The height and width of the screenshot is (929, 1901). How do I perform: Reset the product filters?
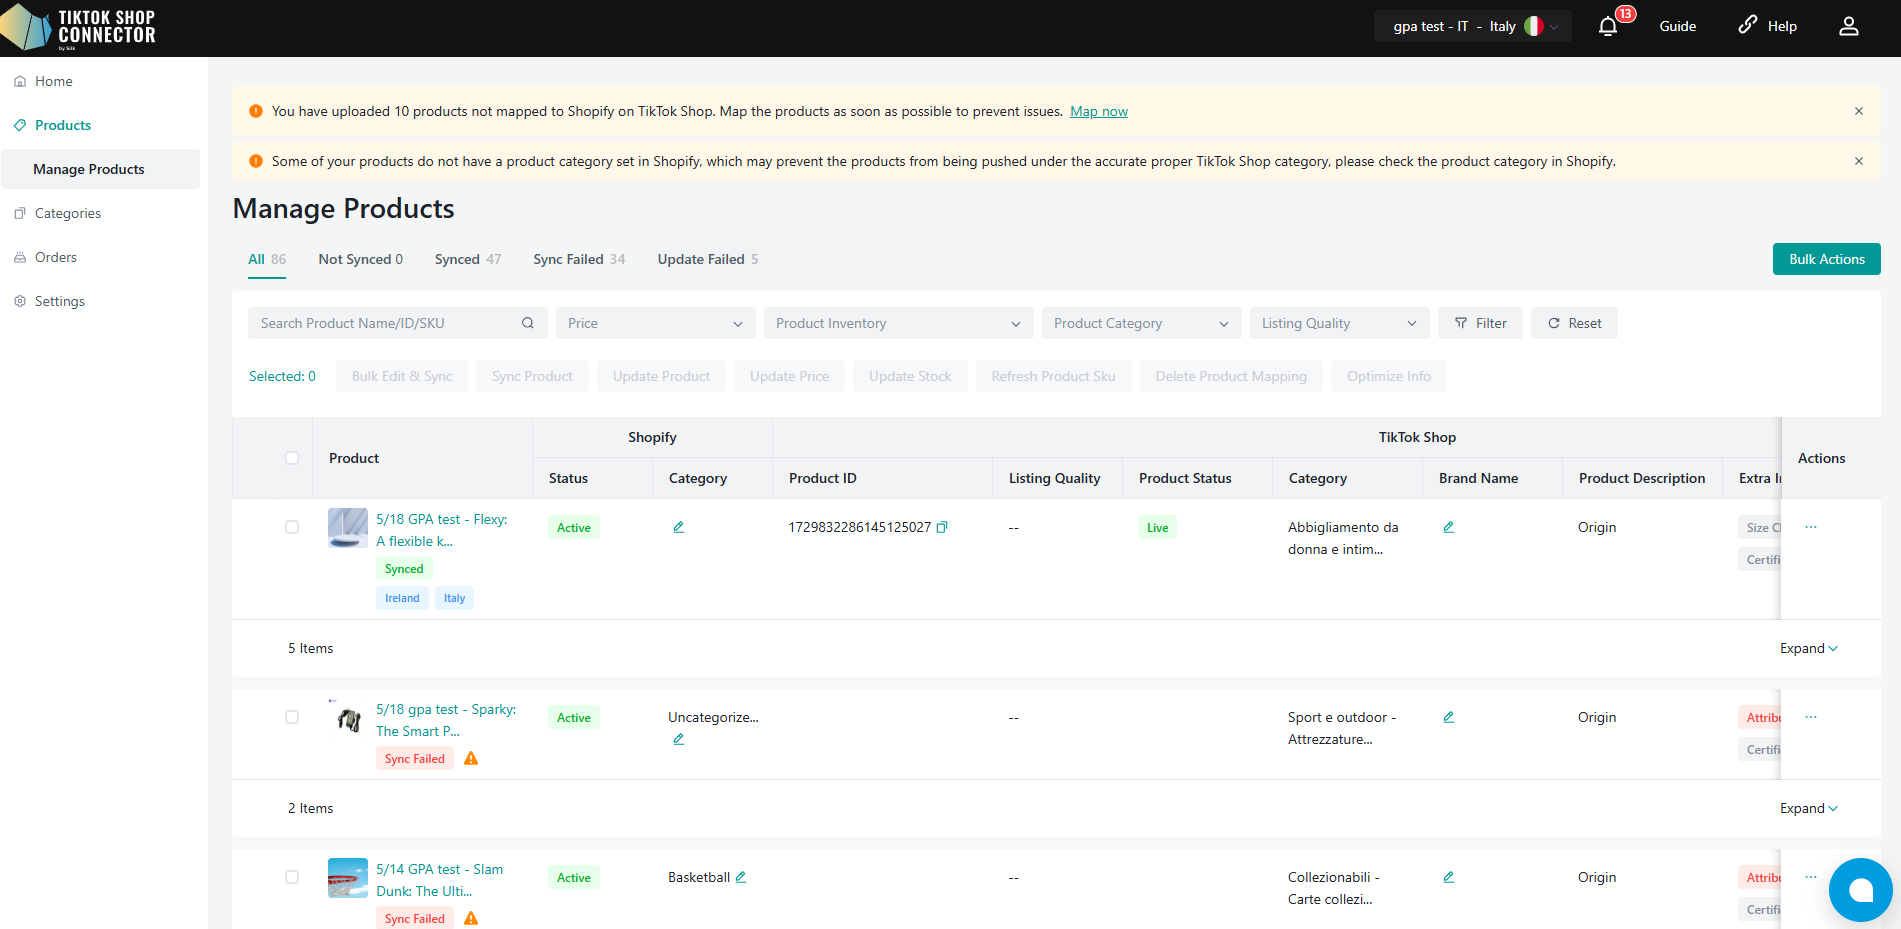(x=1574, y=323)
